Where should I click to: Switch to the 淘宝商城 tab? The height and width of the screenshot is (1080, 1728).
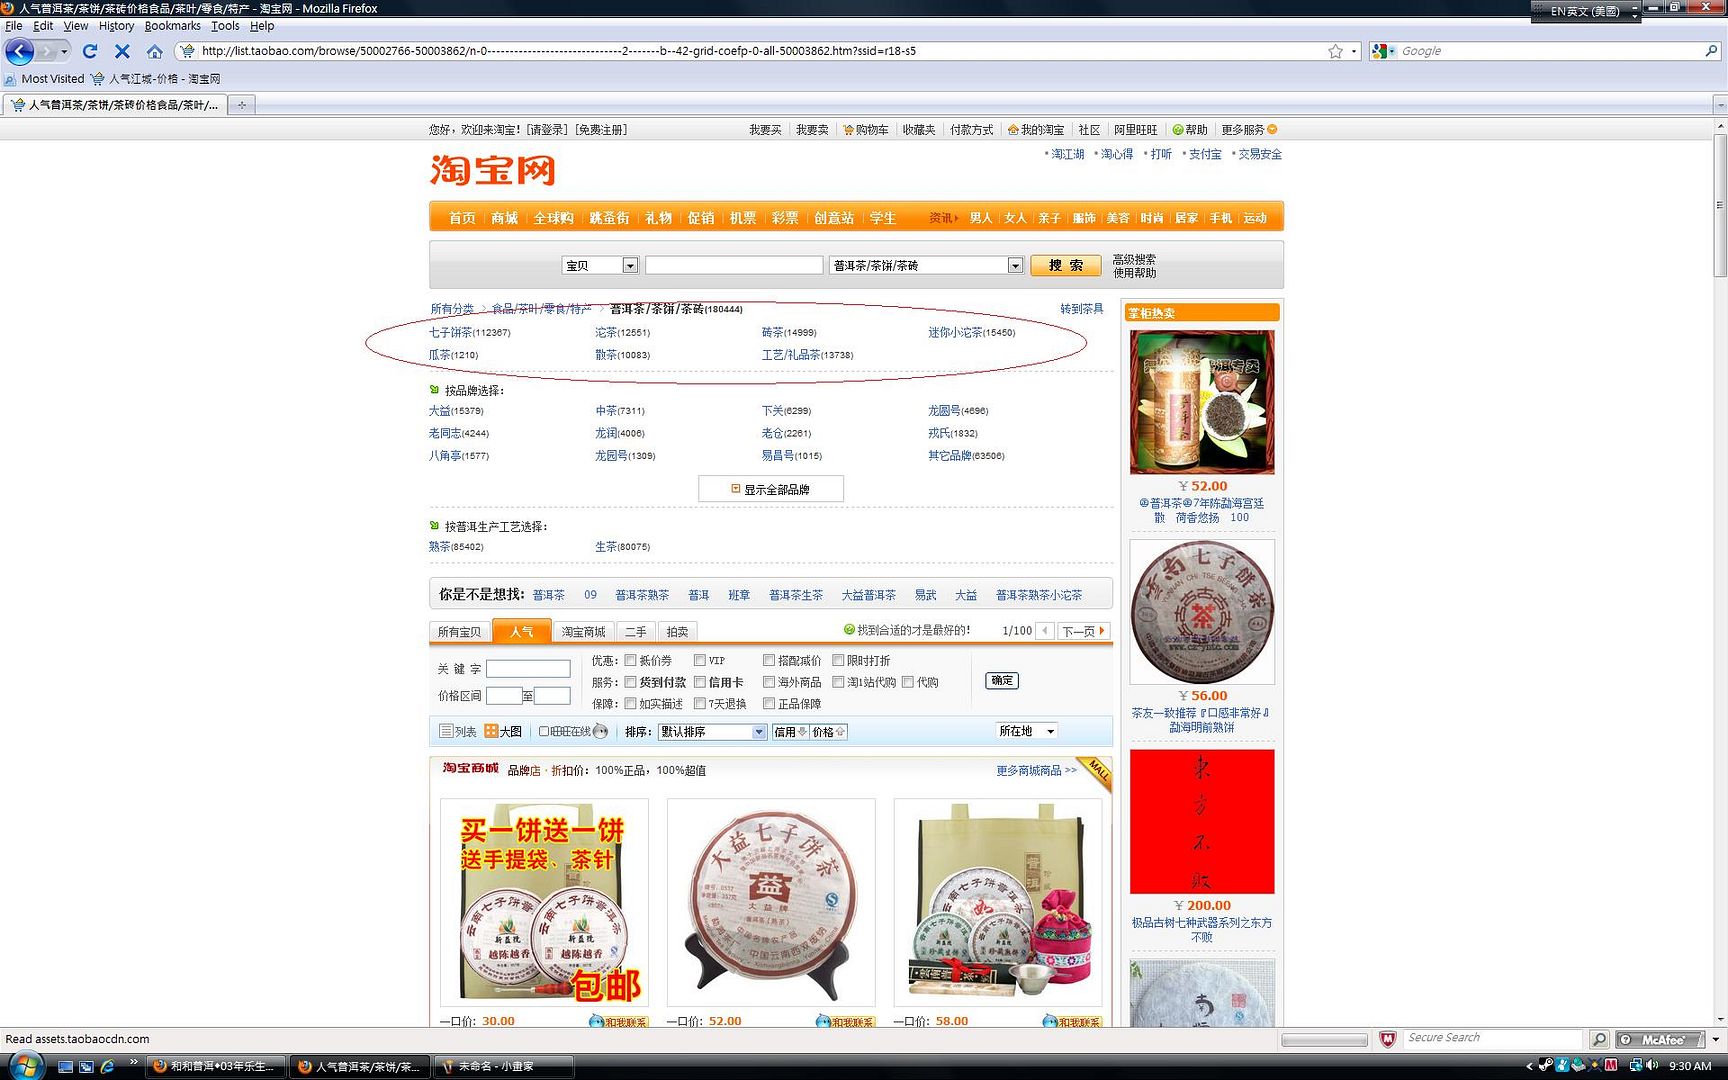point(583,632)
